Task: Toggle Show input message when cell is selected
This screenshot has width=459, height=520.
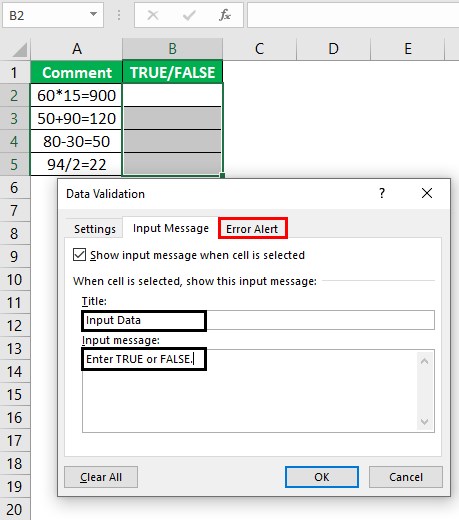Action: [x=79, y=255]
